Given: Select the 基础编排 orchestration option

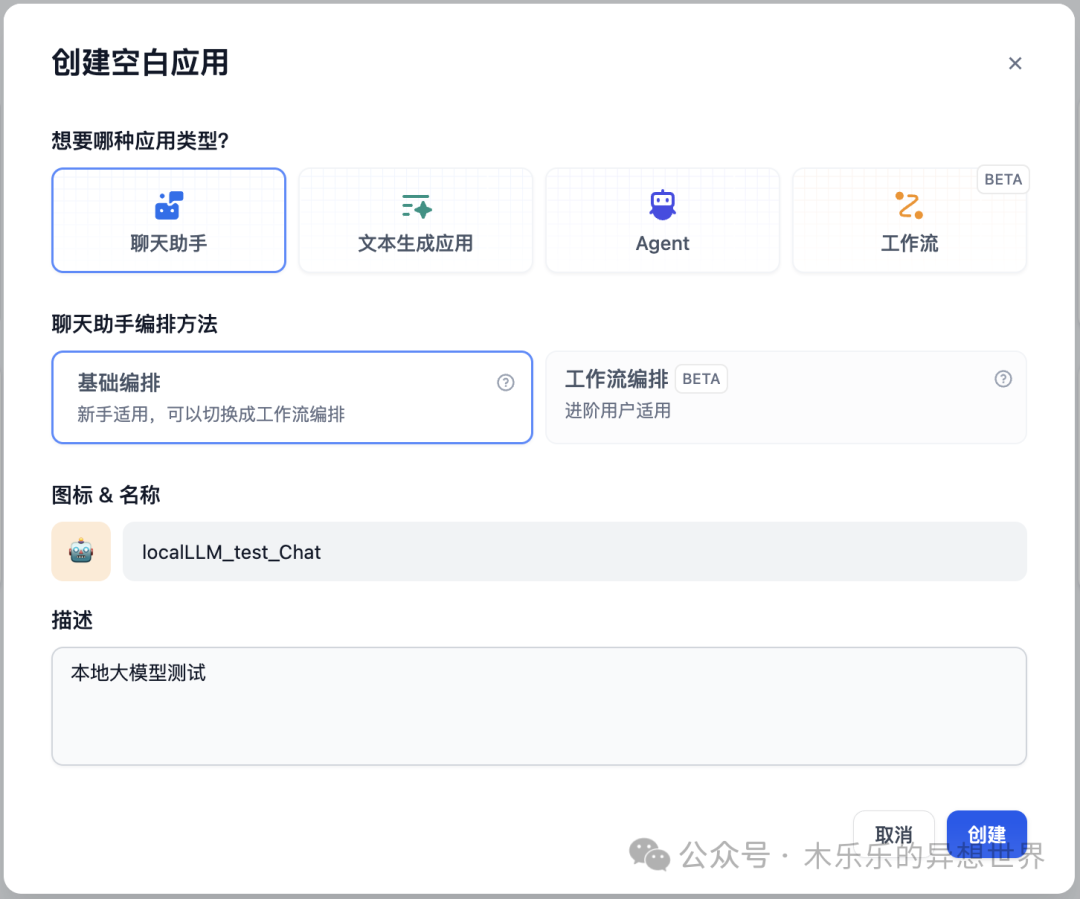Looking at the screenshot, I should click(291, 397).
